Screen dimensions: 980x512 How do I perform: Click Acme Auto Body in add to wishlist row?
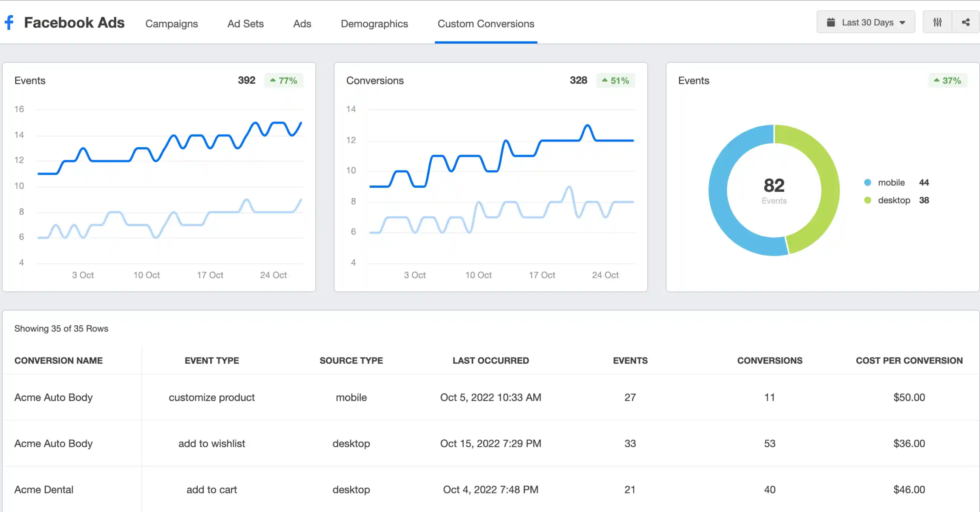click(54, 444)
